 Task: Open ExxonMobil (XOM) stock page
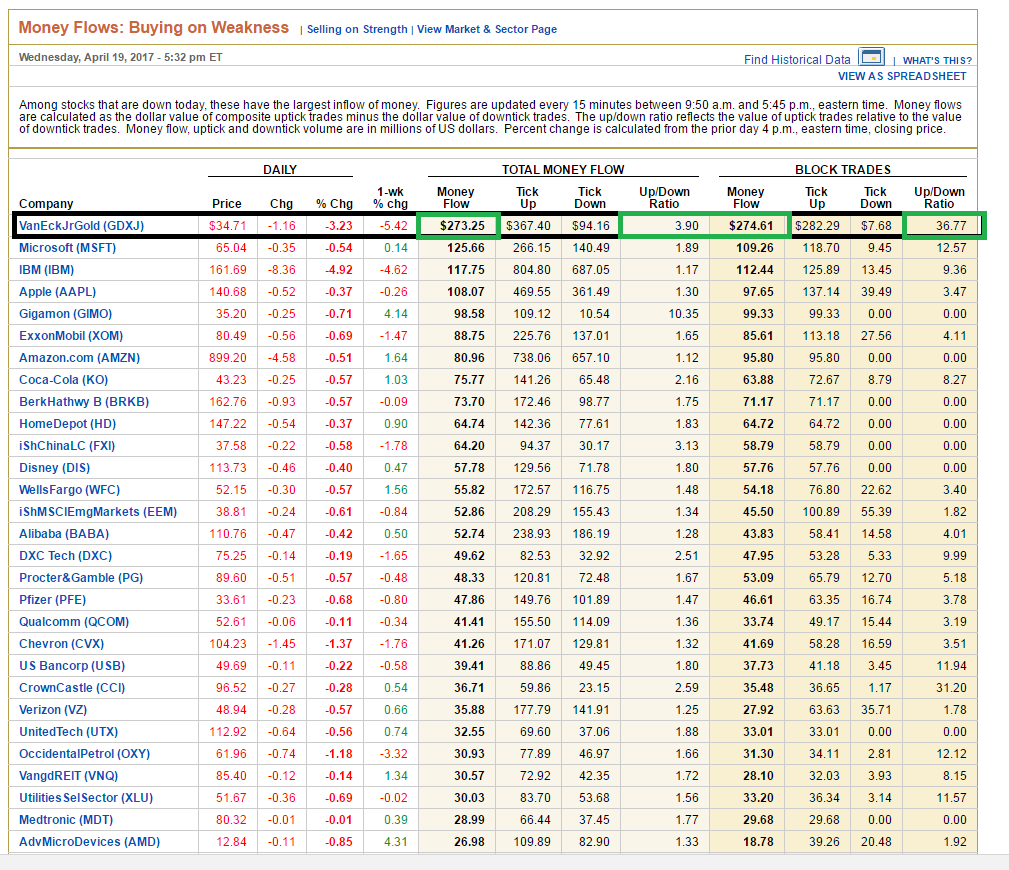click(x=71, y=336)
